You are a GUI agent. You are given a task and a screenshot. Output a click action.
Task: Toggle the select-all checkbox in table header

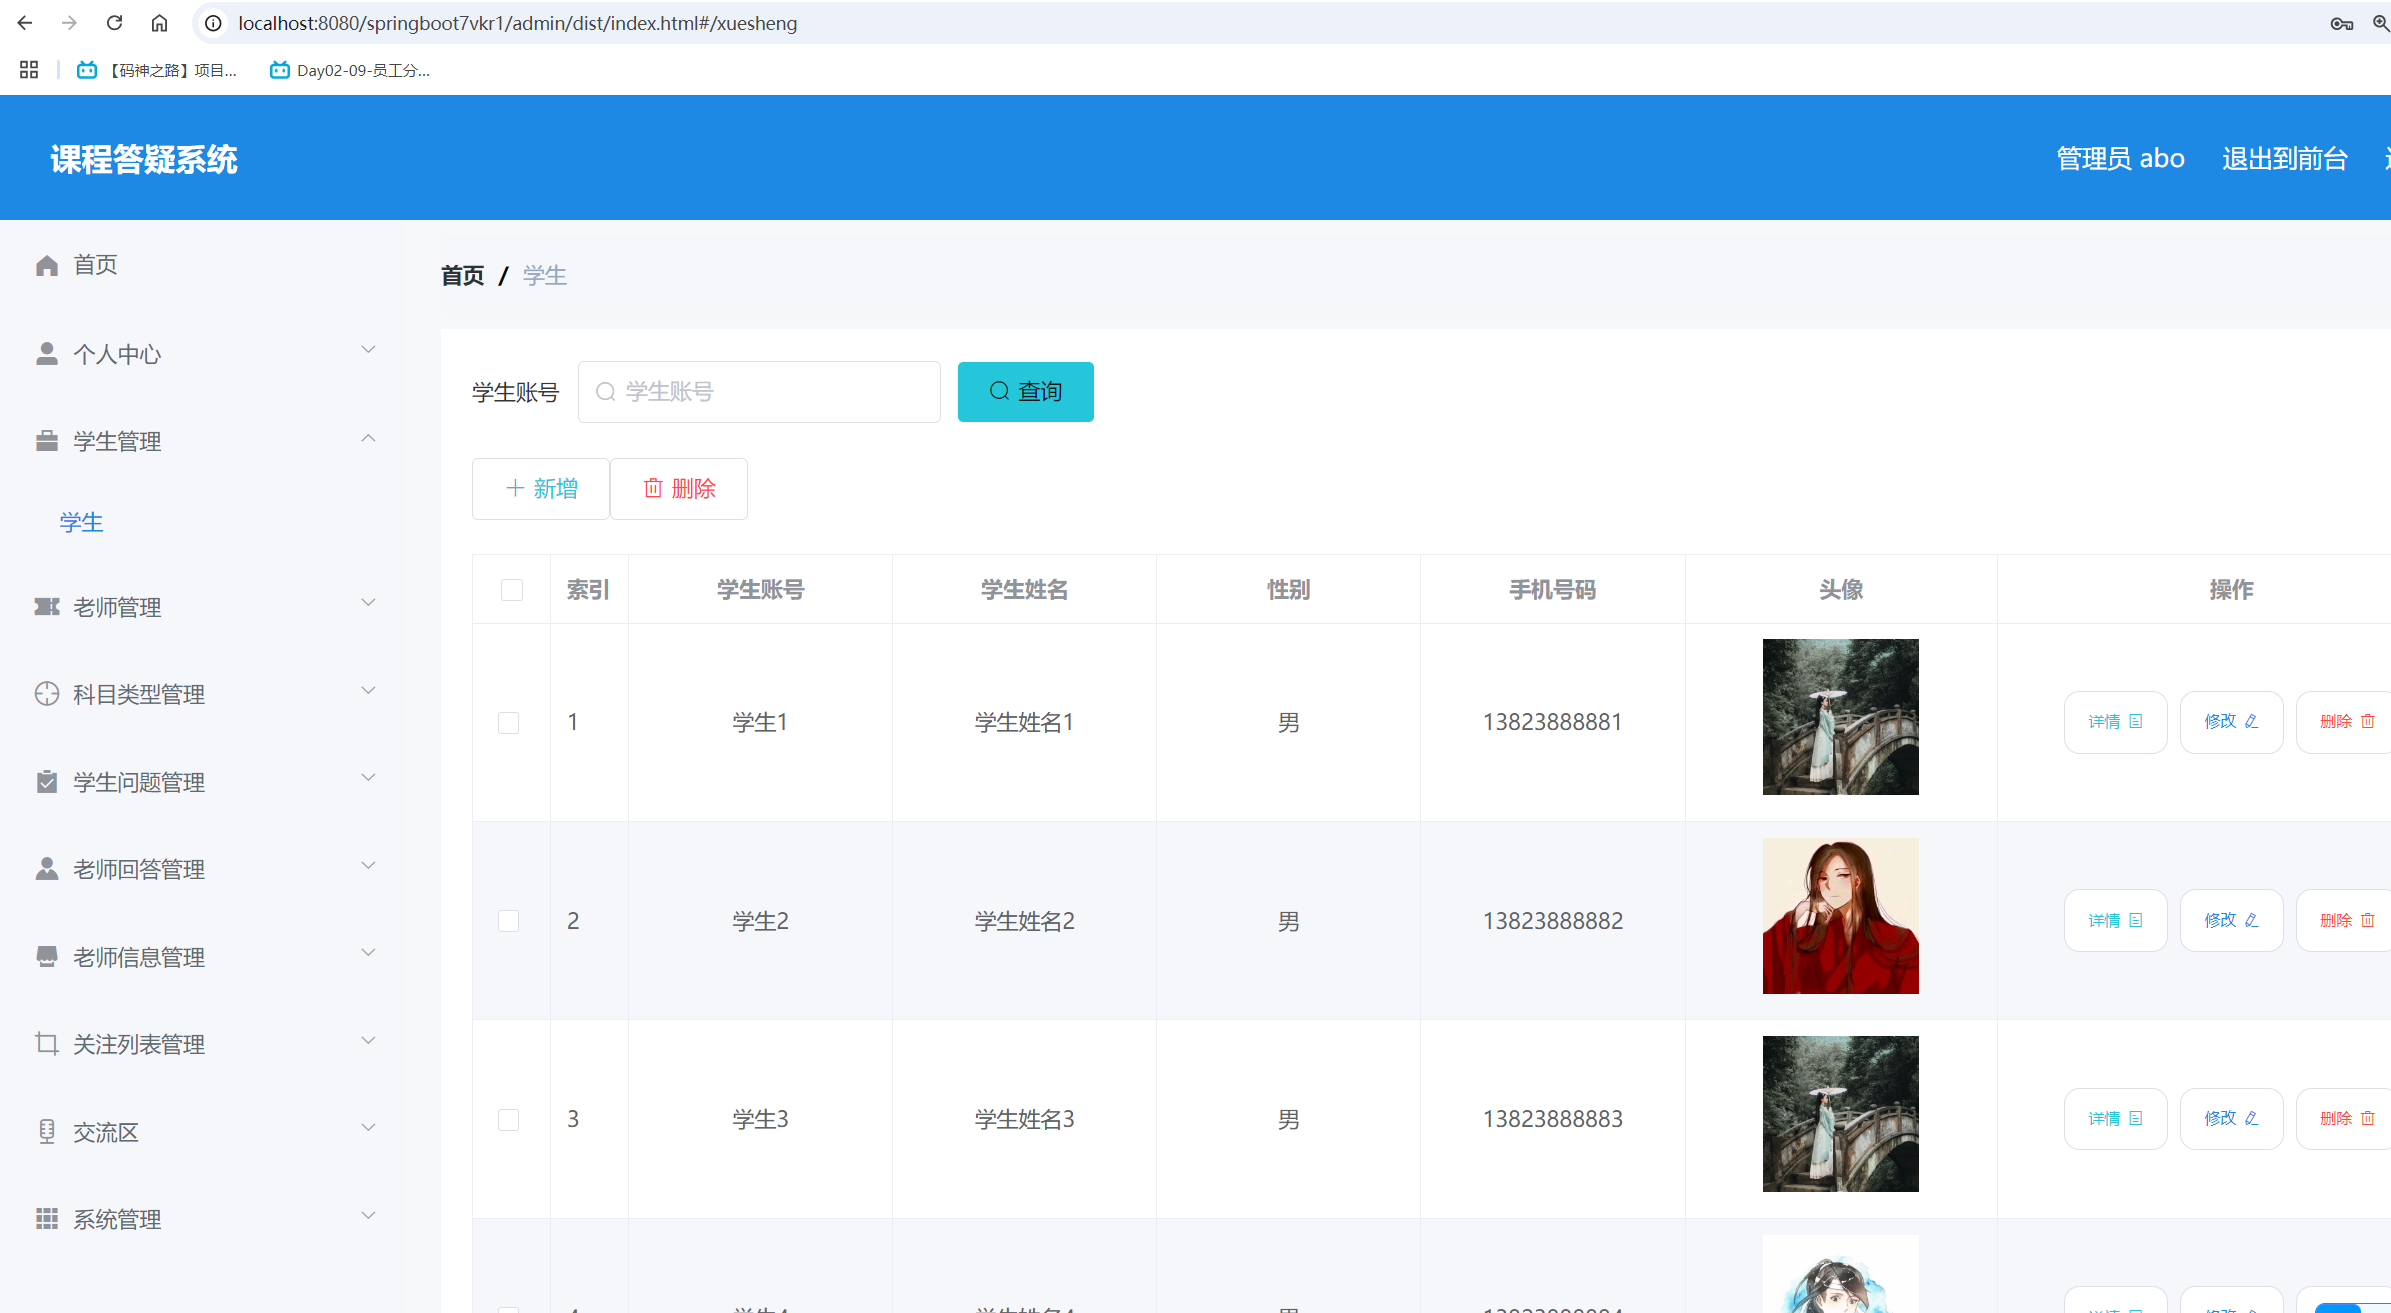click(x=512, y=590)
